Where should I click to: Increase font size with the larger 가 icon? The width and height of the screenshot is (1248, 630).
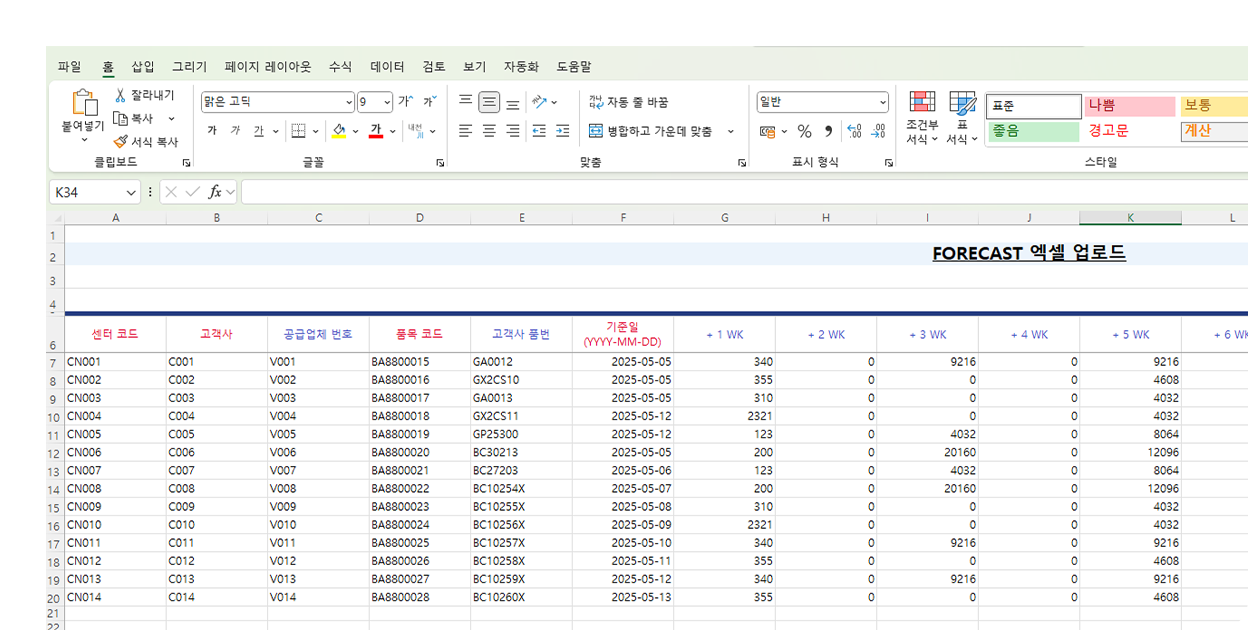(x=405, y=102)
